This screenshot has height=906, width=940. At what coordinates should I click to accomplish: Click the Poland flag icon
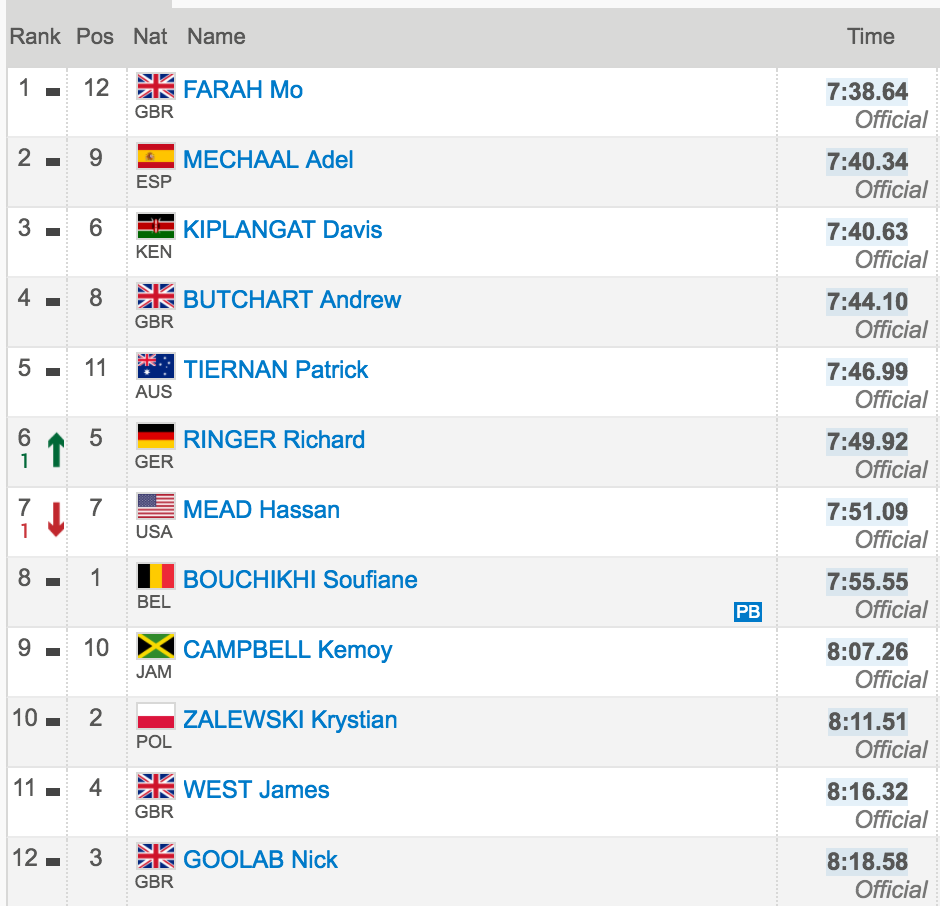point(156,717)
